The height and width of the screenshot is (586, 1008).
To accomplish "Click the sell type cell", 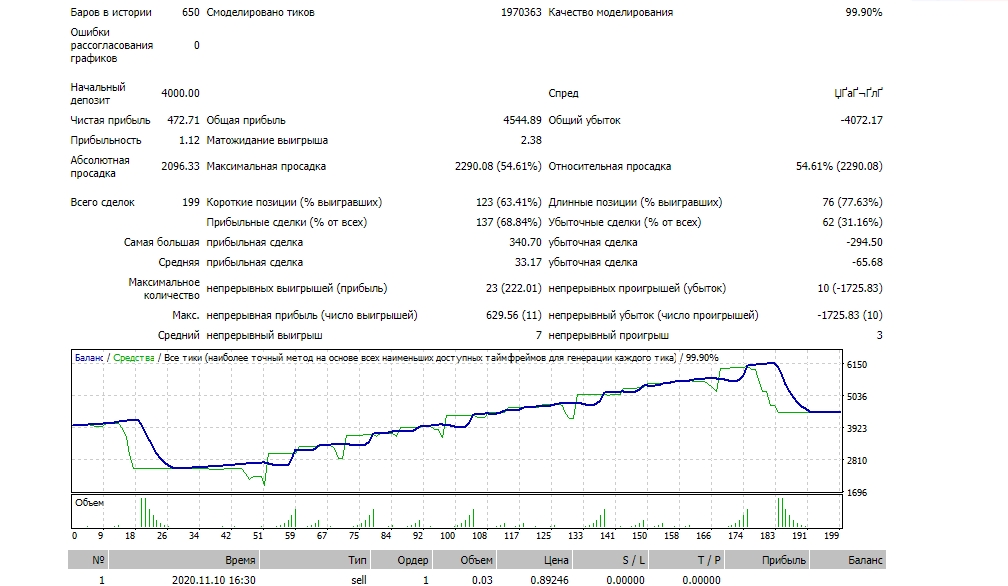I will [x=359, y=580].
